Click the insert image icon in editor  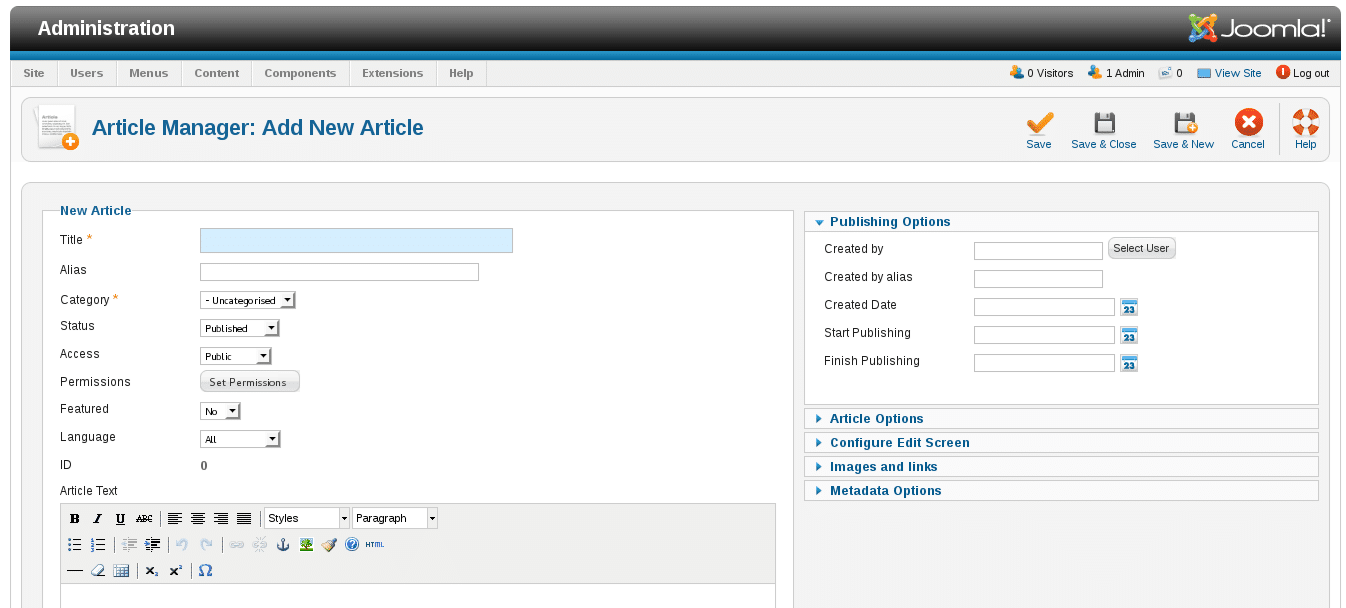click(306, 545)
